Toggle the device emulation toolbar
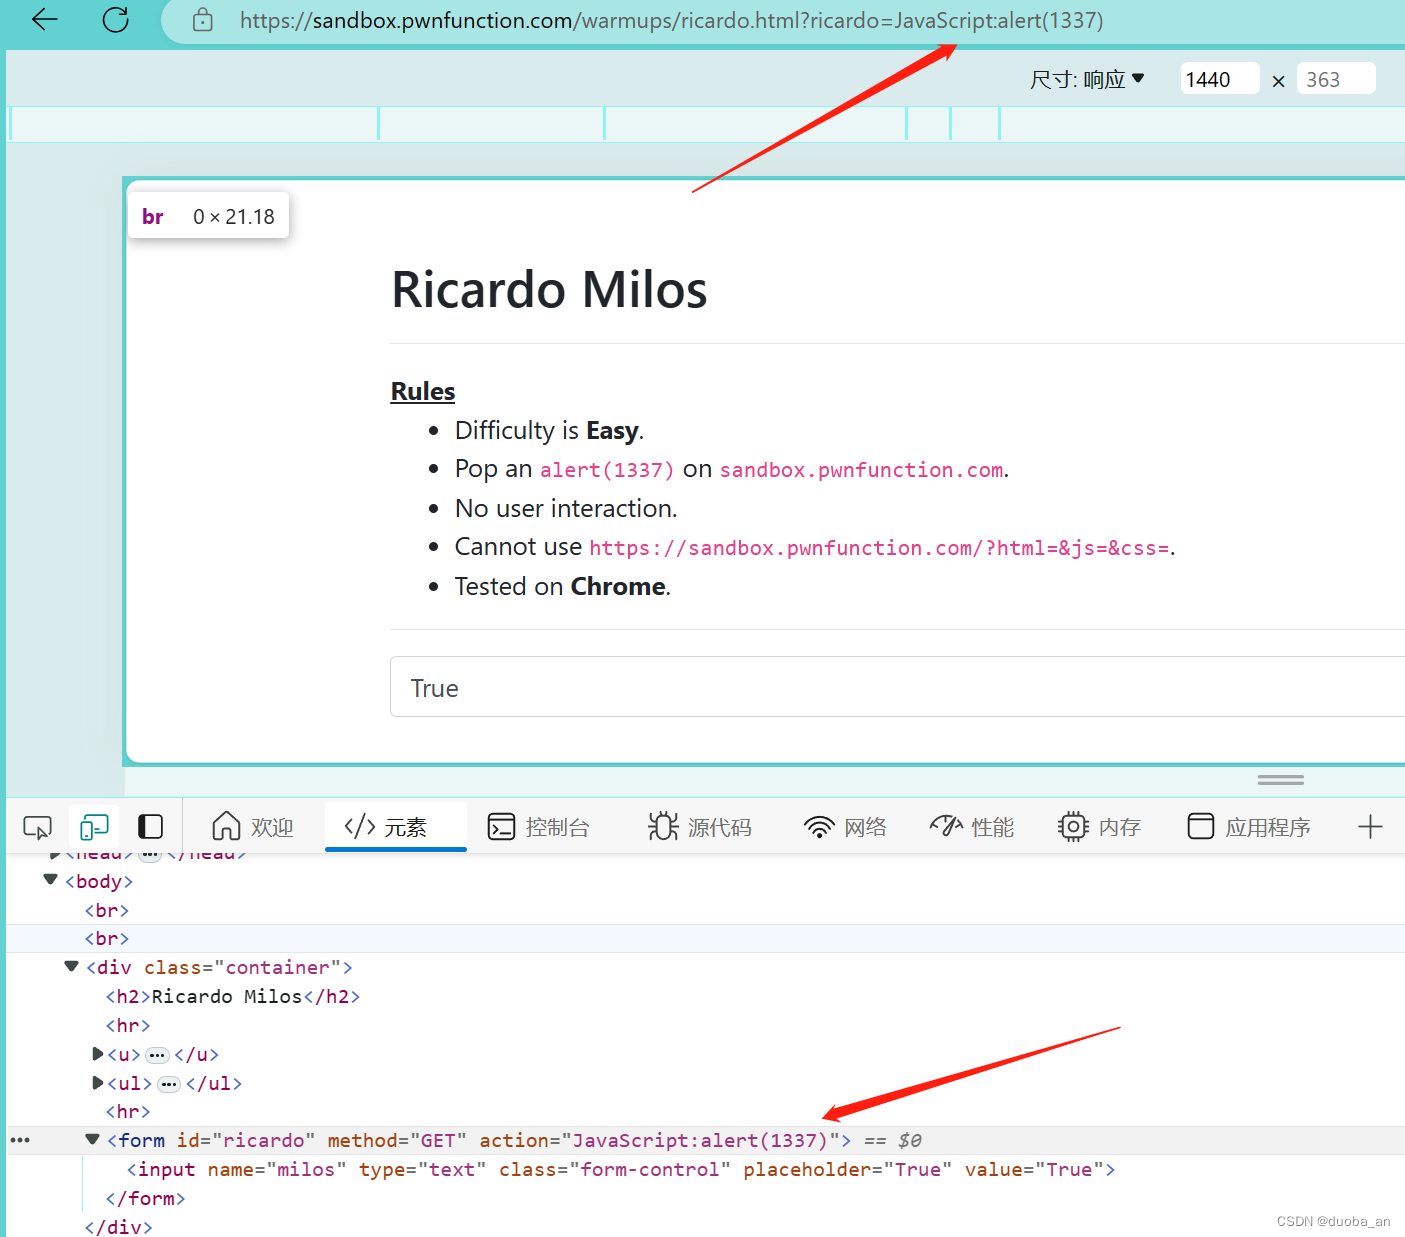The width and height of the screenshot is (1405, 1237). pos(93,827)
